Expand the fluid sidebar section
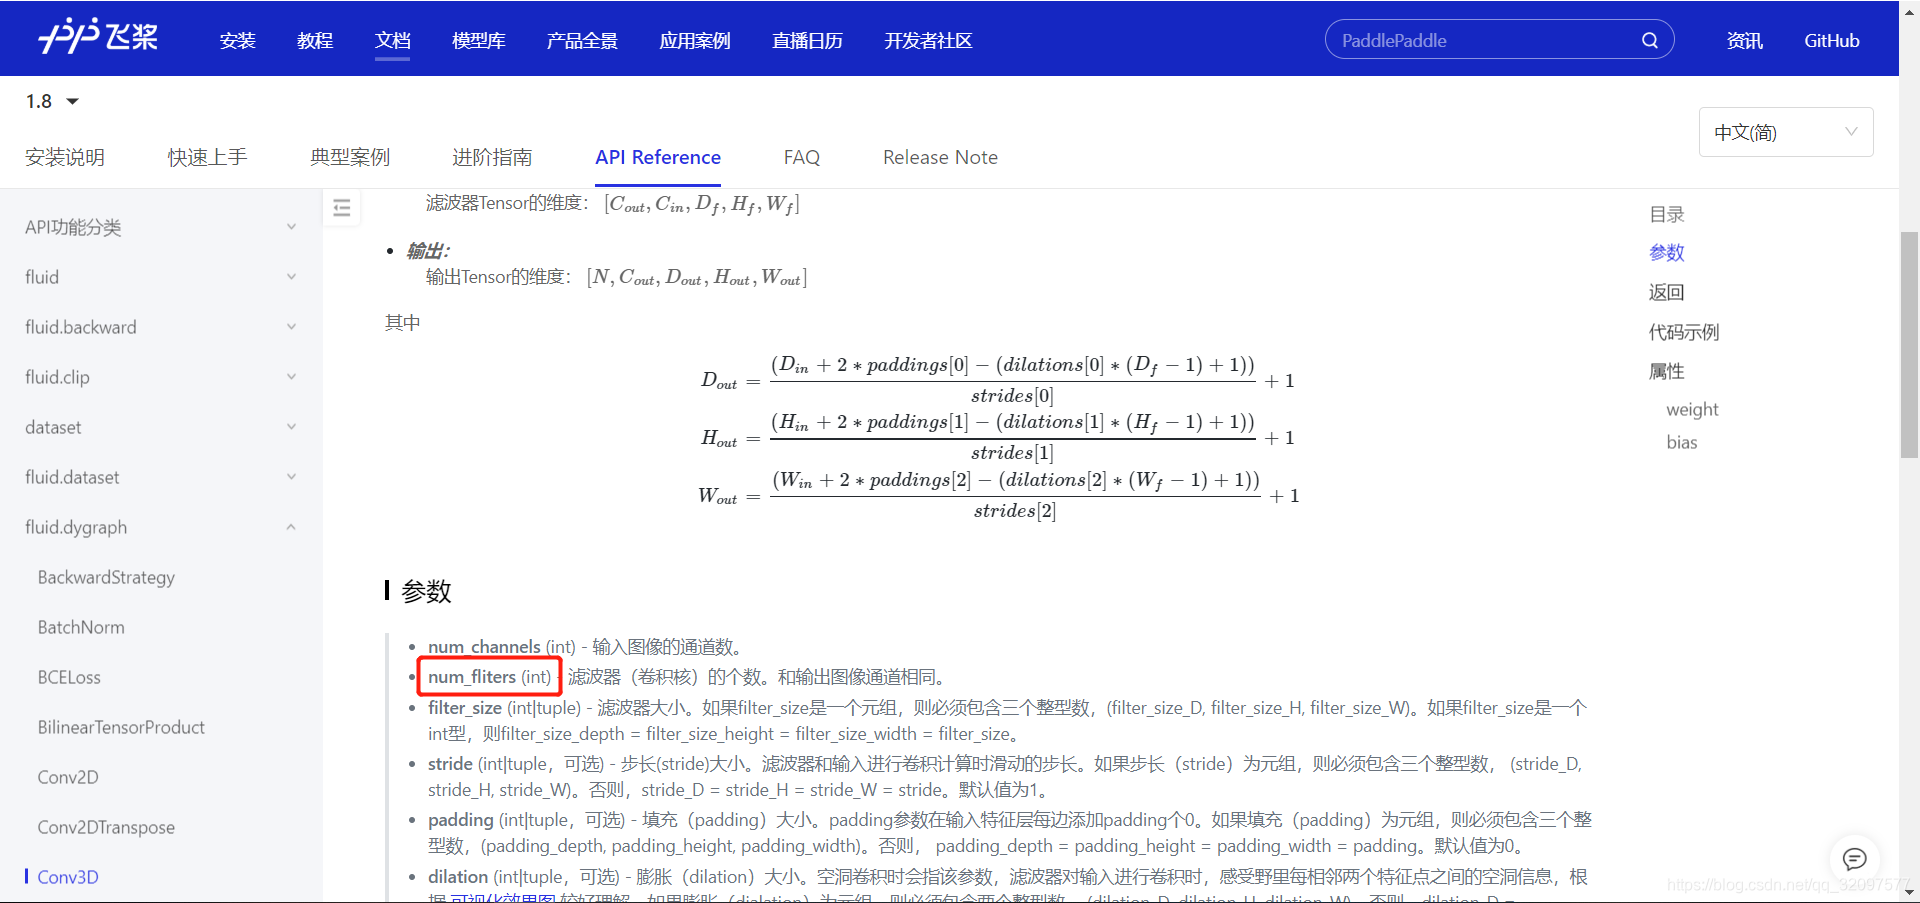 coord(160,277)
